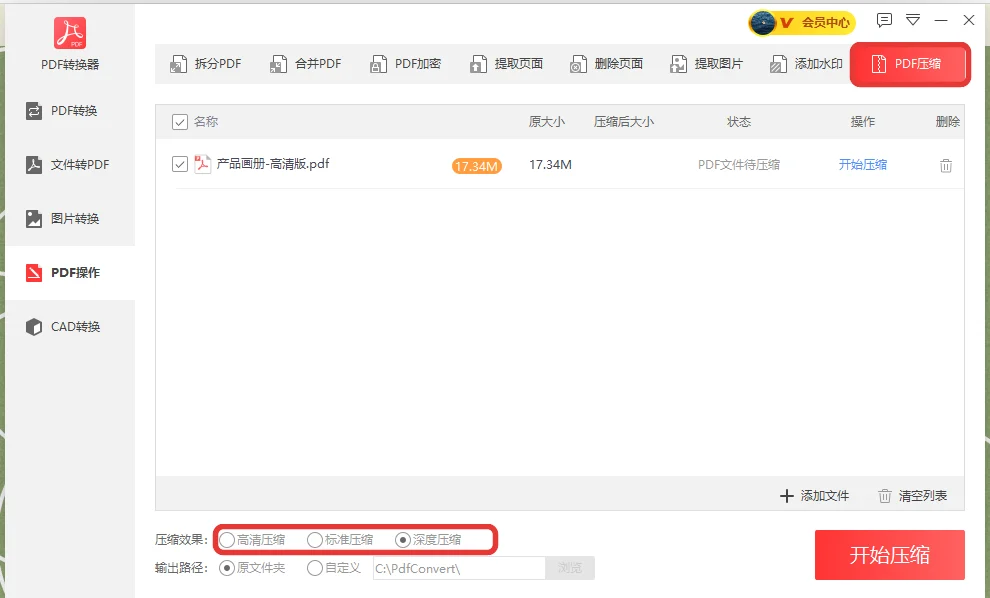
Task: Click the 提取图片 icon
Action: (678, 64)
